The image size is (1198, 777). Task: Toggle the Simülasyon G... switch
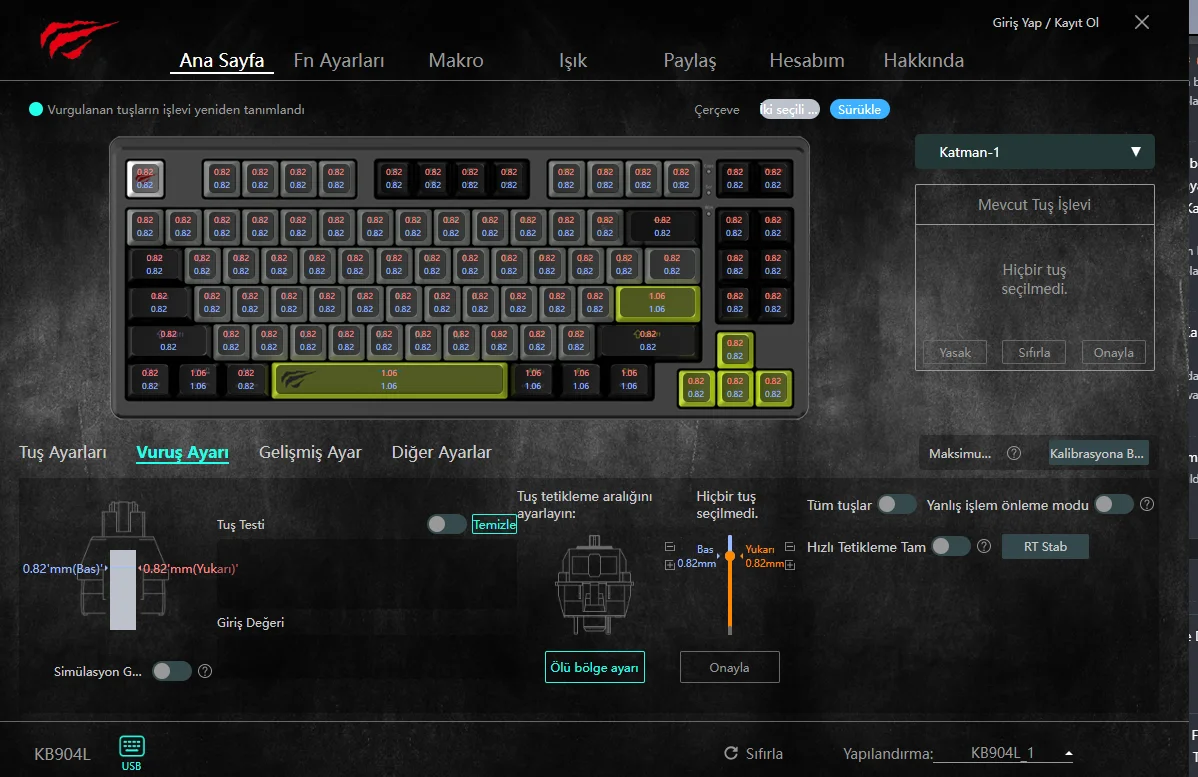172,671
